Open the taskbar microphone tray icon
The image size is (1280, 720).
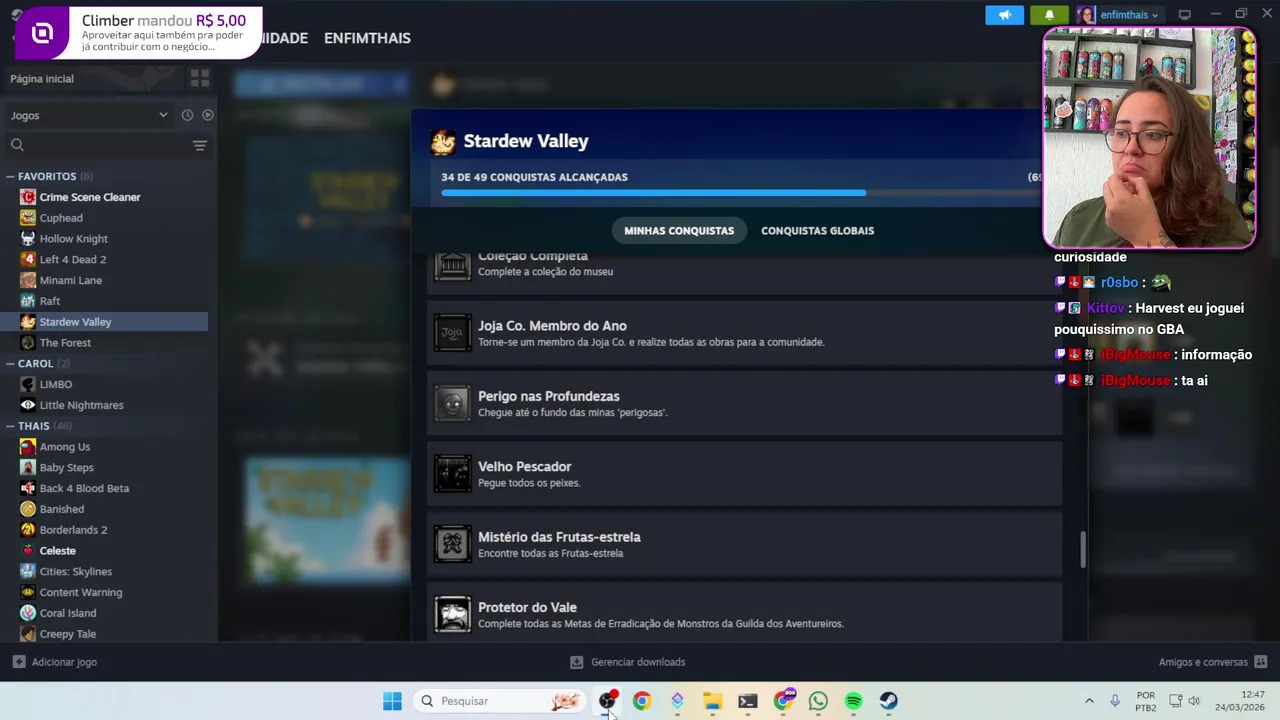coord(1115,701)
